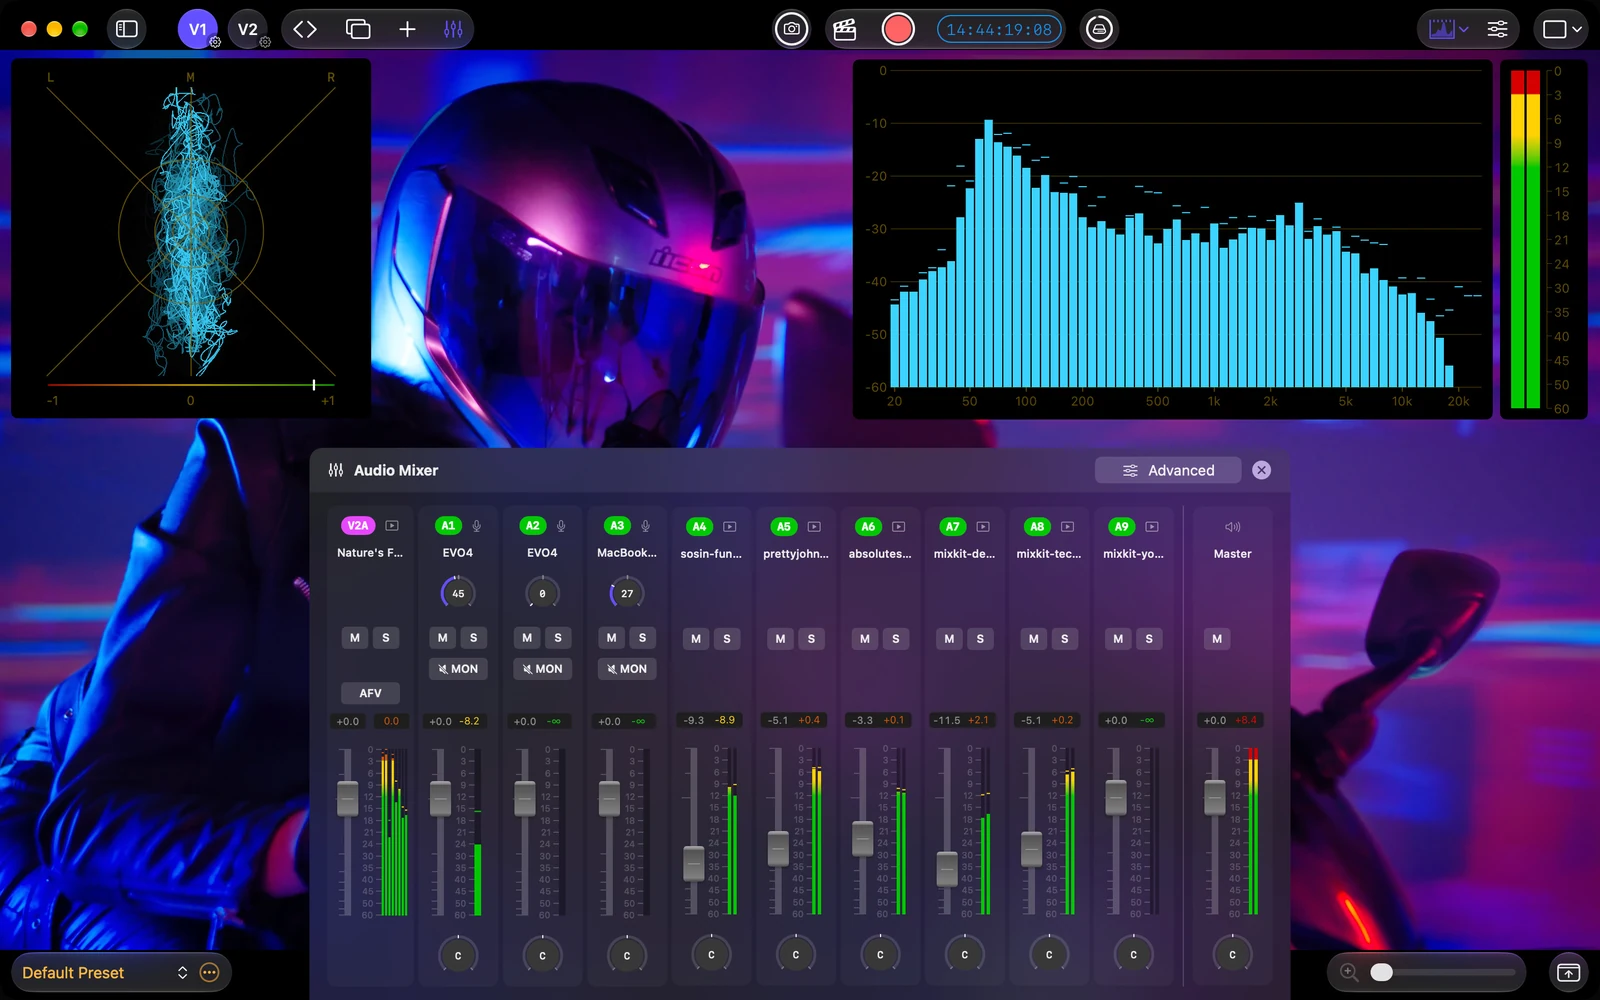Click the plus icon to add a source
Screen dimensions: 1600x1000
[x=407, y=29]
